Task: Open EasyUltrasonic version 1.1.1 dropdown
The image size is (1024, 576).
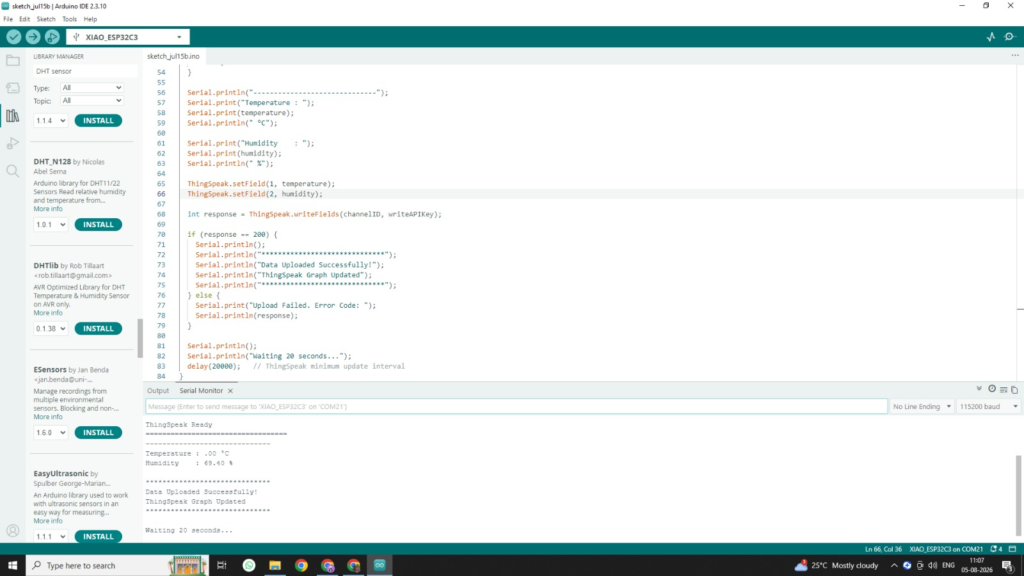Action: click(50, 536)
